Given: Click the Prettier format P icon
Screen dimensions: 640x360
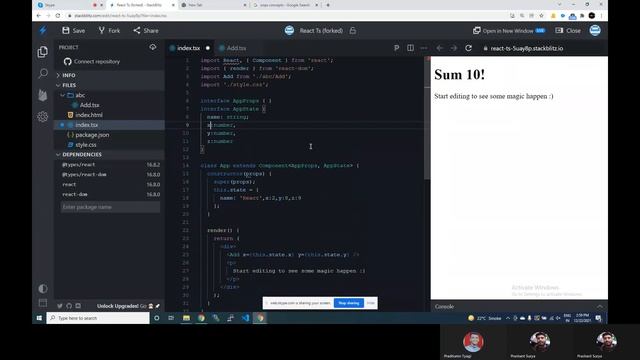Looking at the screenshot, I should [396, 48].
